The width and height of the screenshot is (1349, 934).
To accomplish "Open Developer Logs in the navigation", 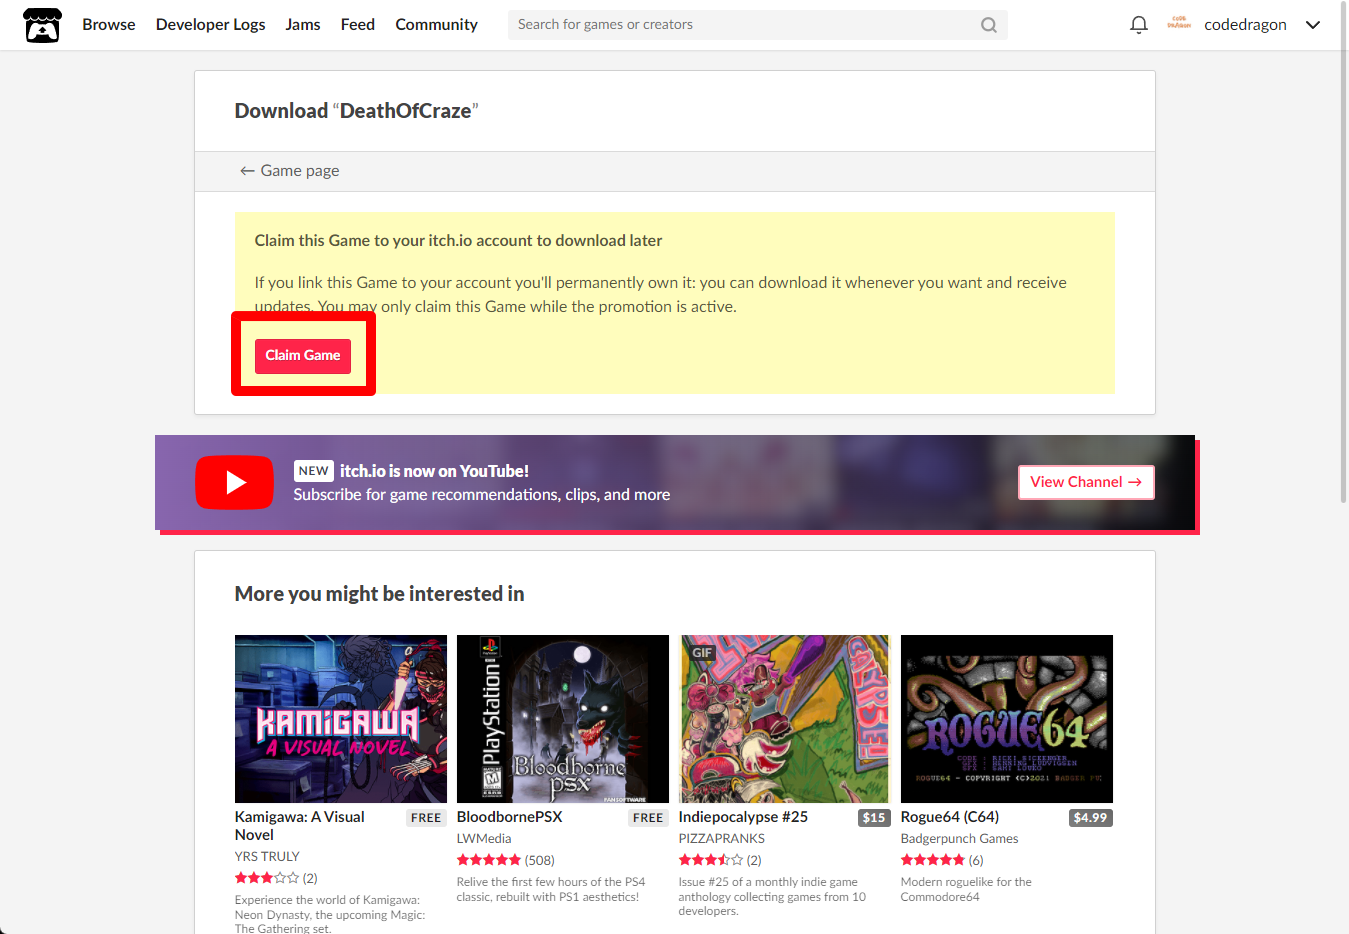I will 211,25.
